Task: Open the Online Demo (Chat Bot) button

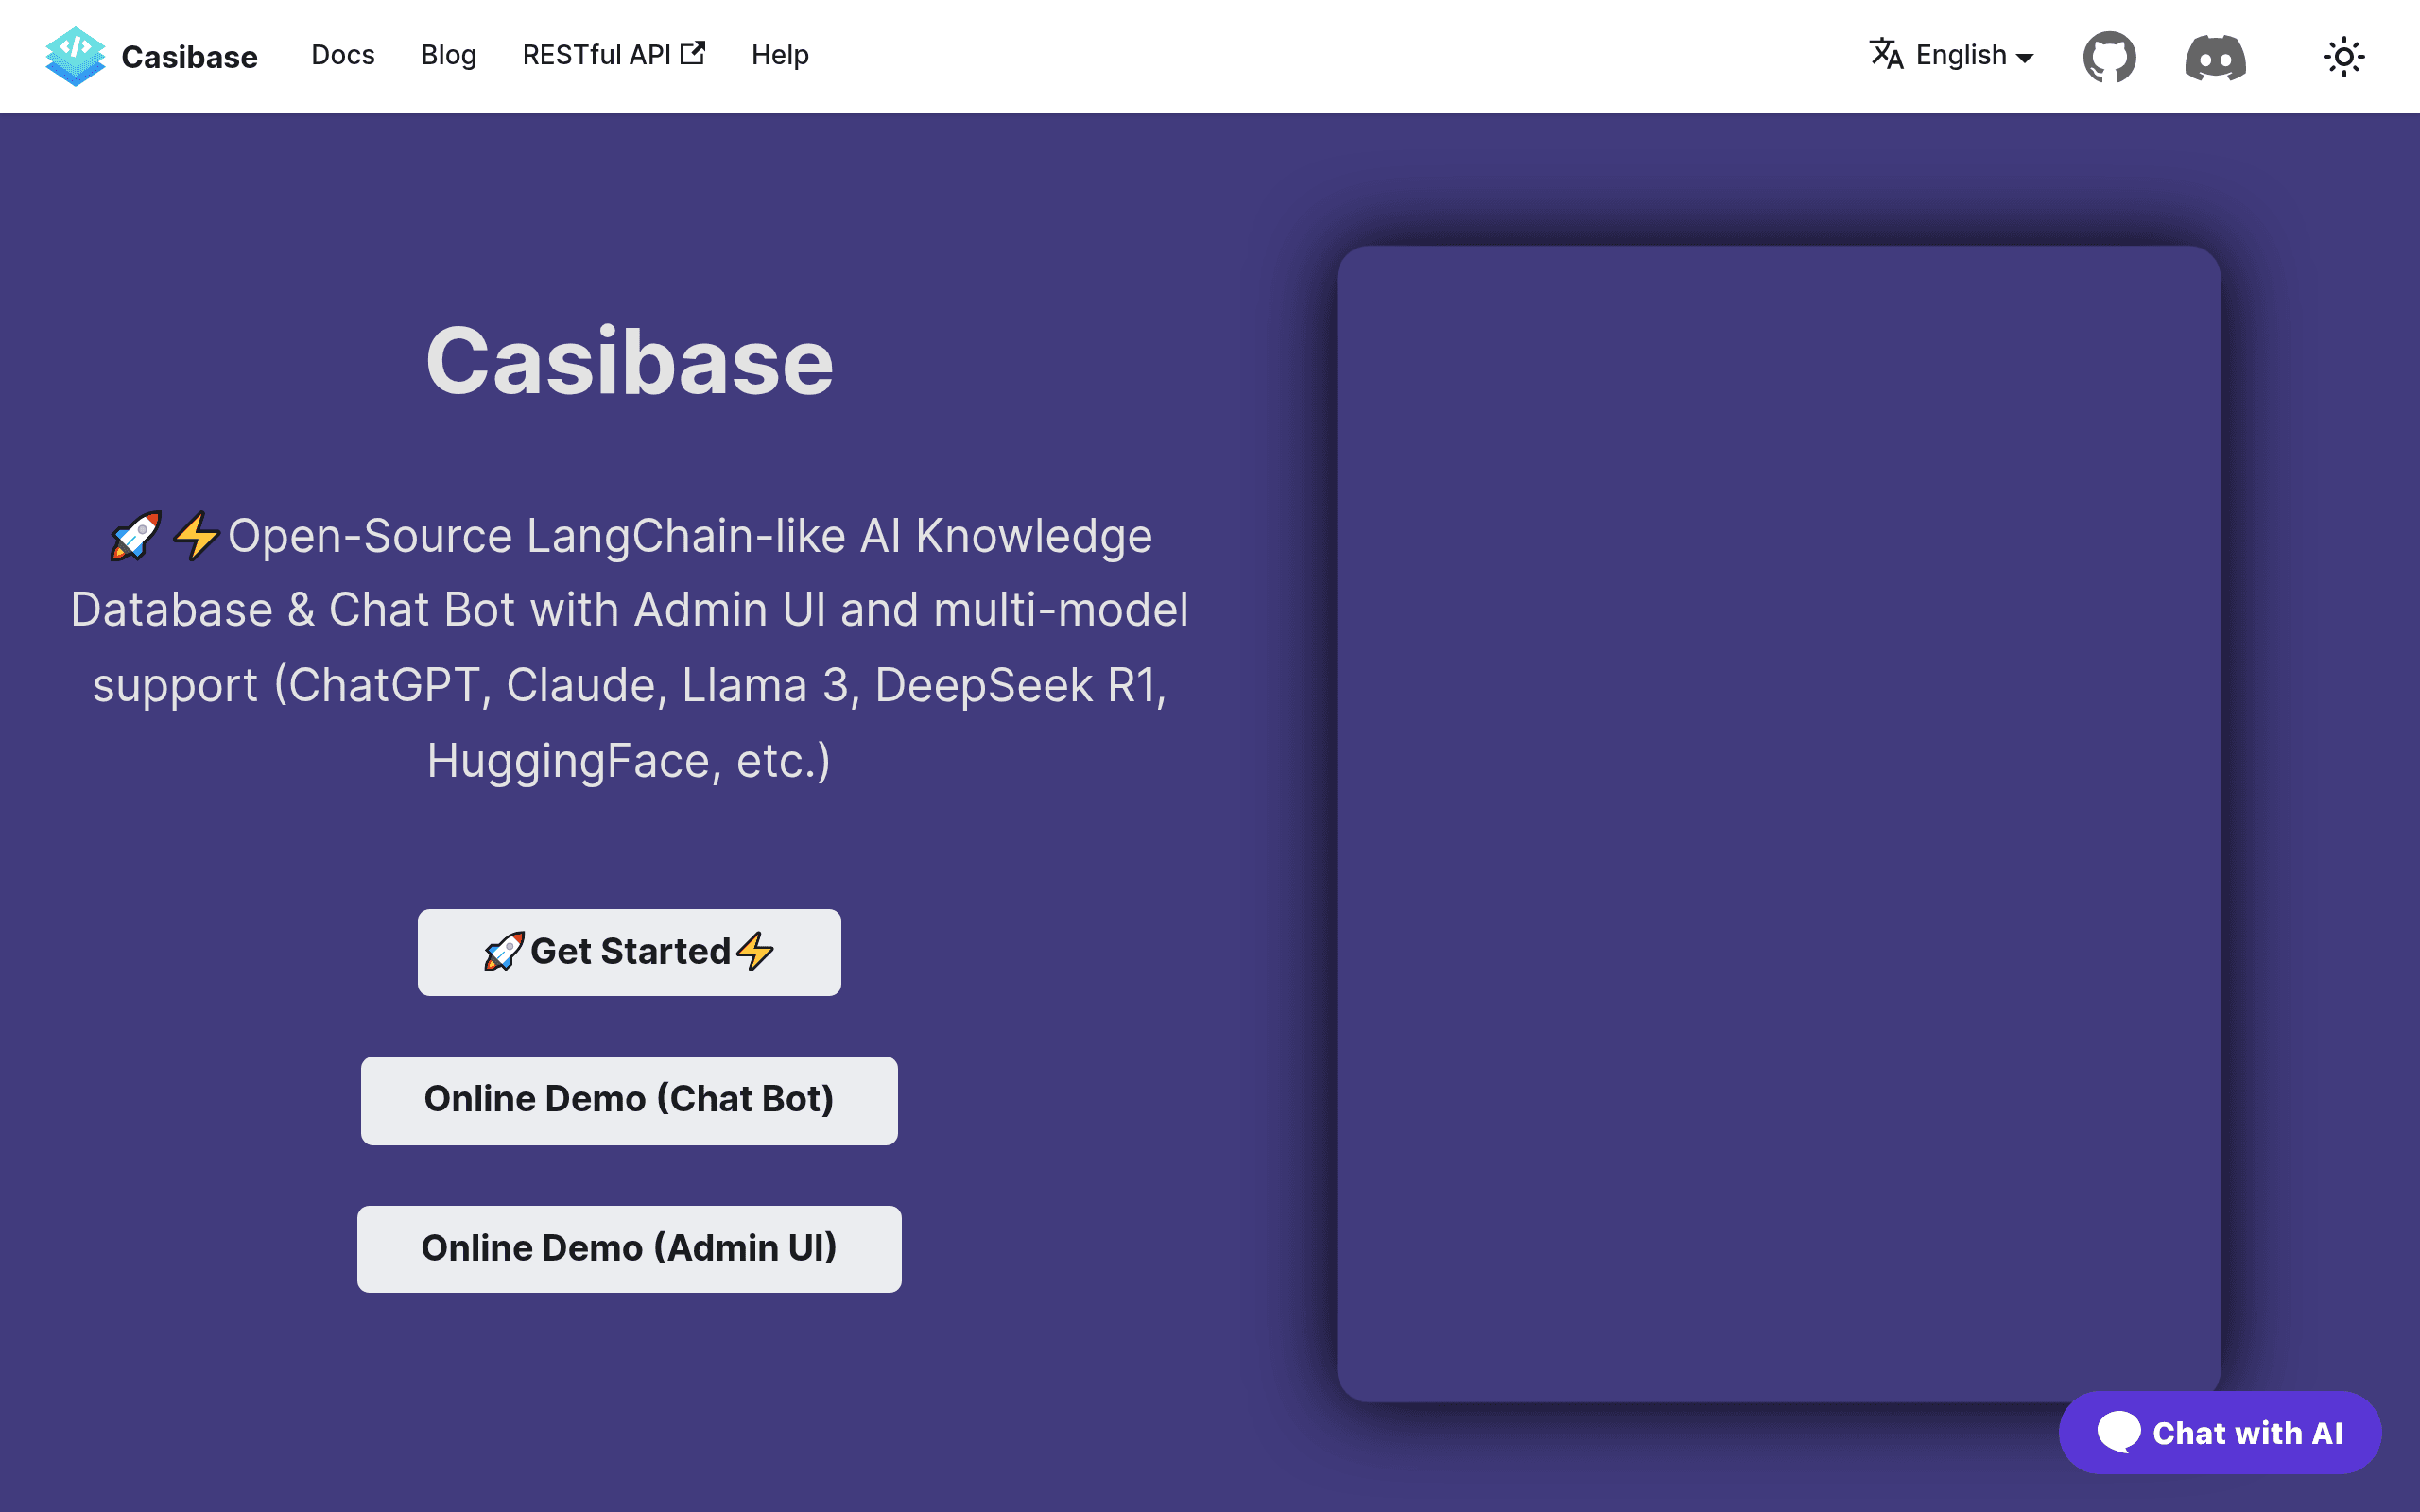Action: coord(629,1100)
